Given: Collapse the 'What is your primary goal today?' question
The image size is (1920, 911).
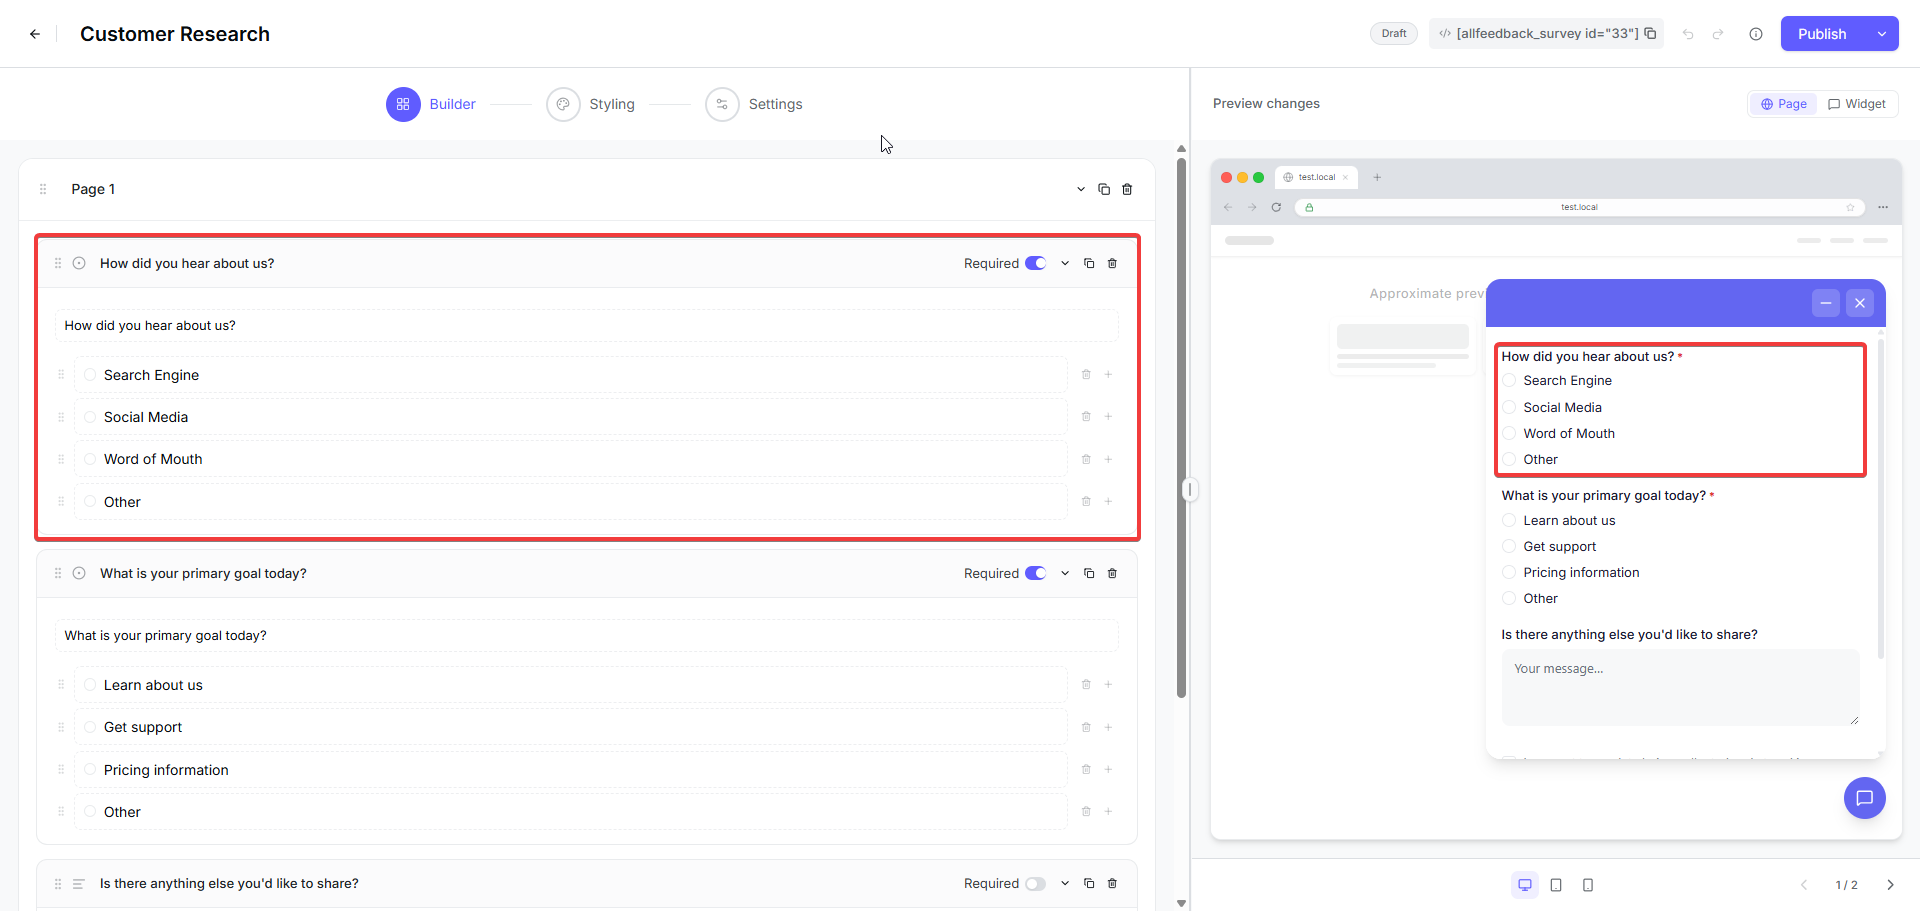Looking at the screenshot, I should point(1065,574).
